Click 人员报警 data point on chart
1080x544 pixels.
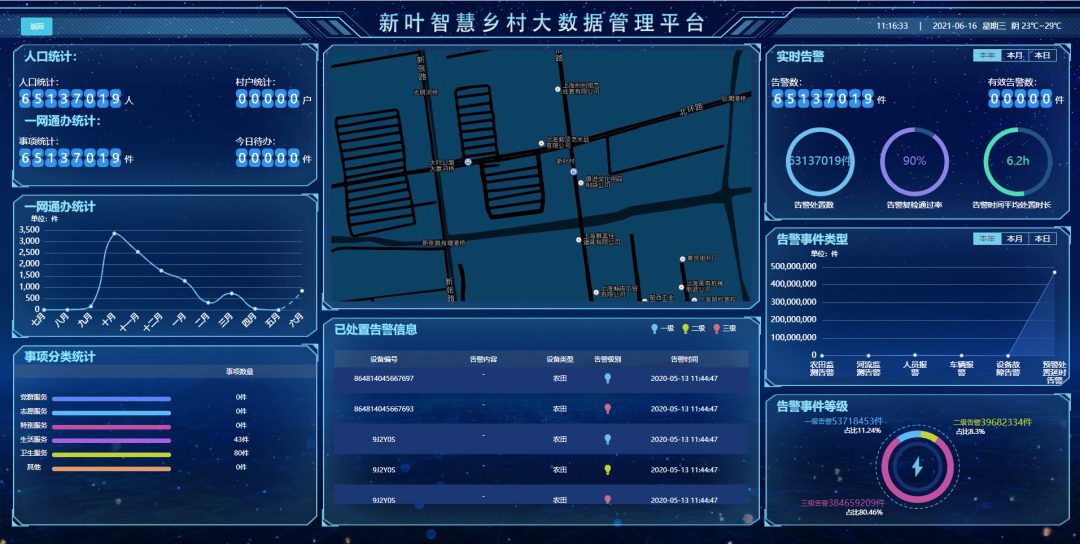pos(915,355)
